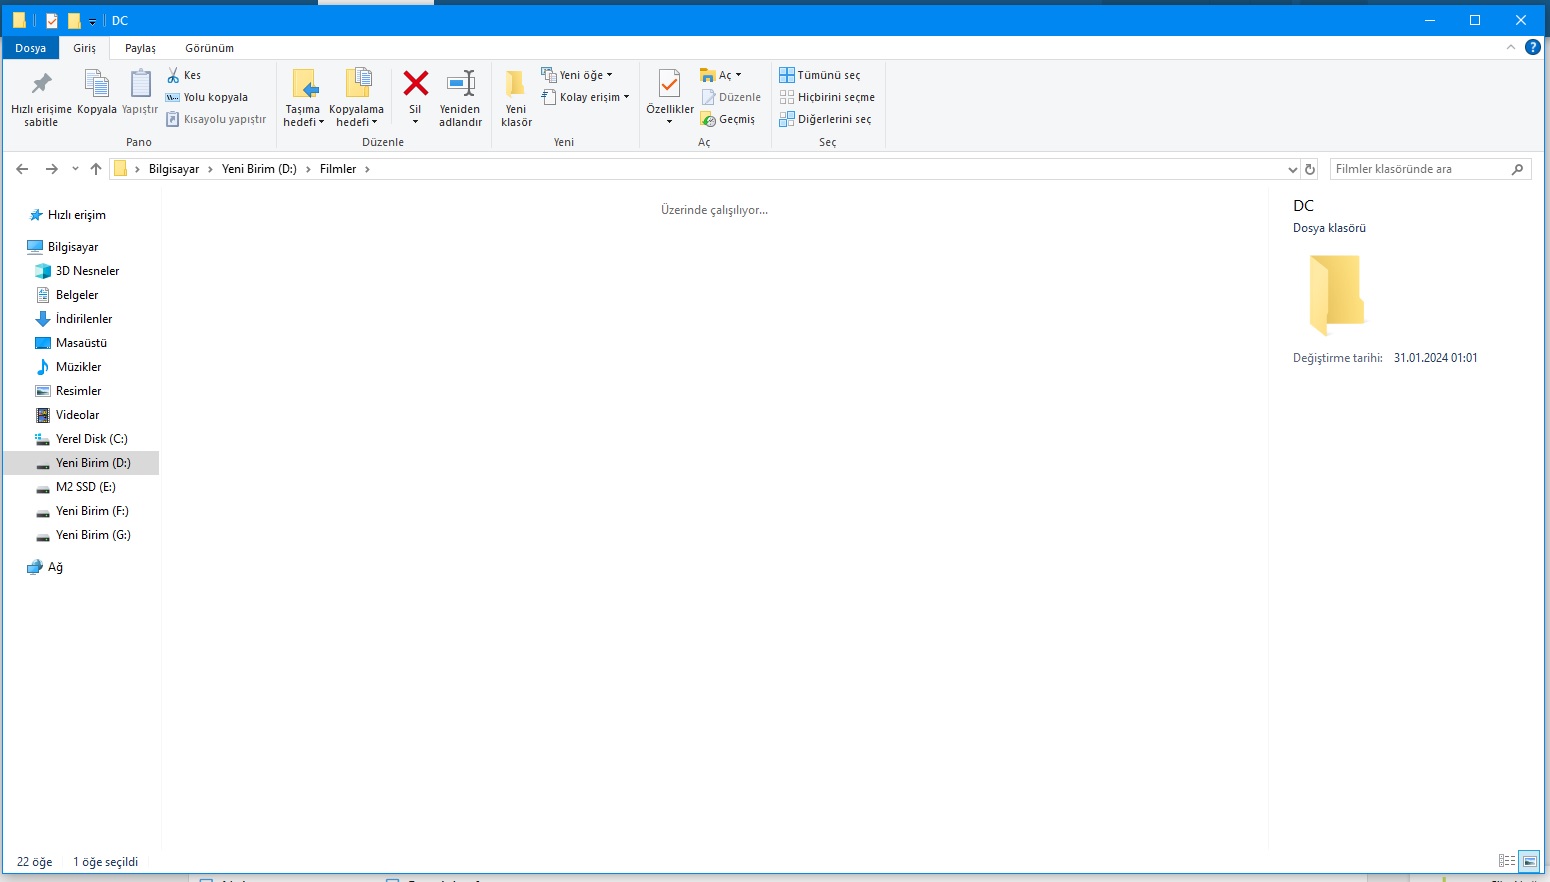Open Müzikler in the sidebar
This screenshot has height=882, width=1550.
click(78, 367)
